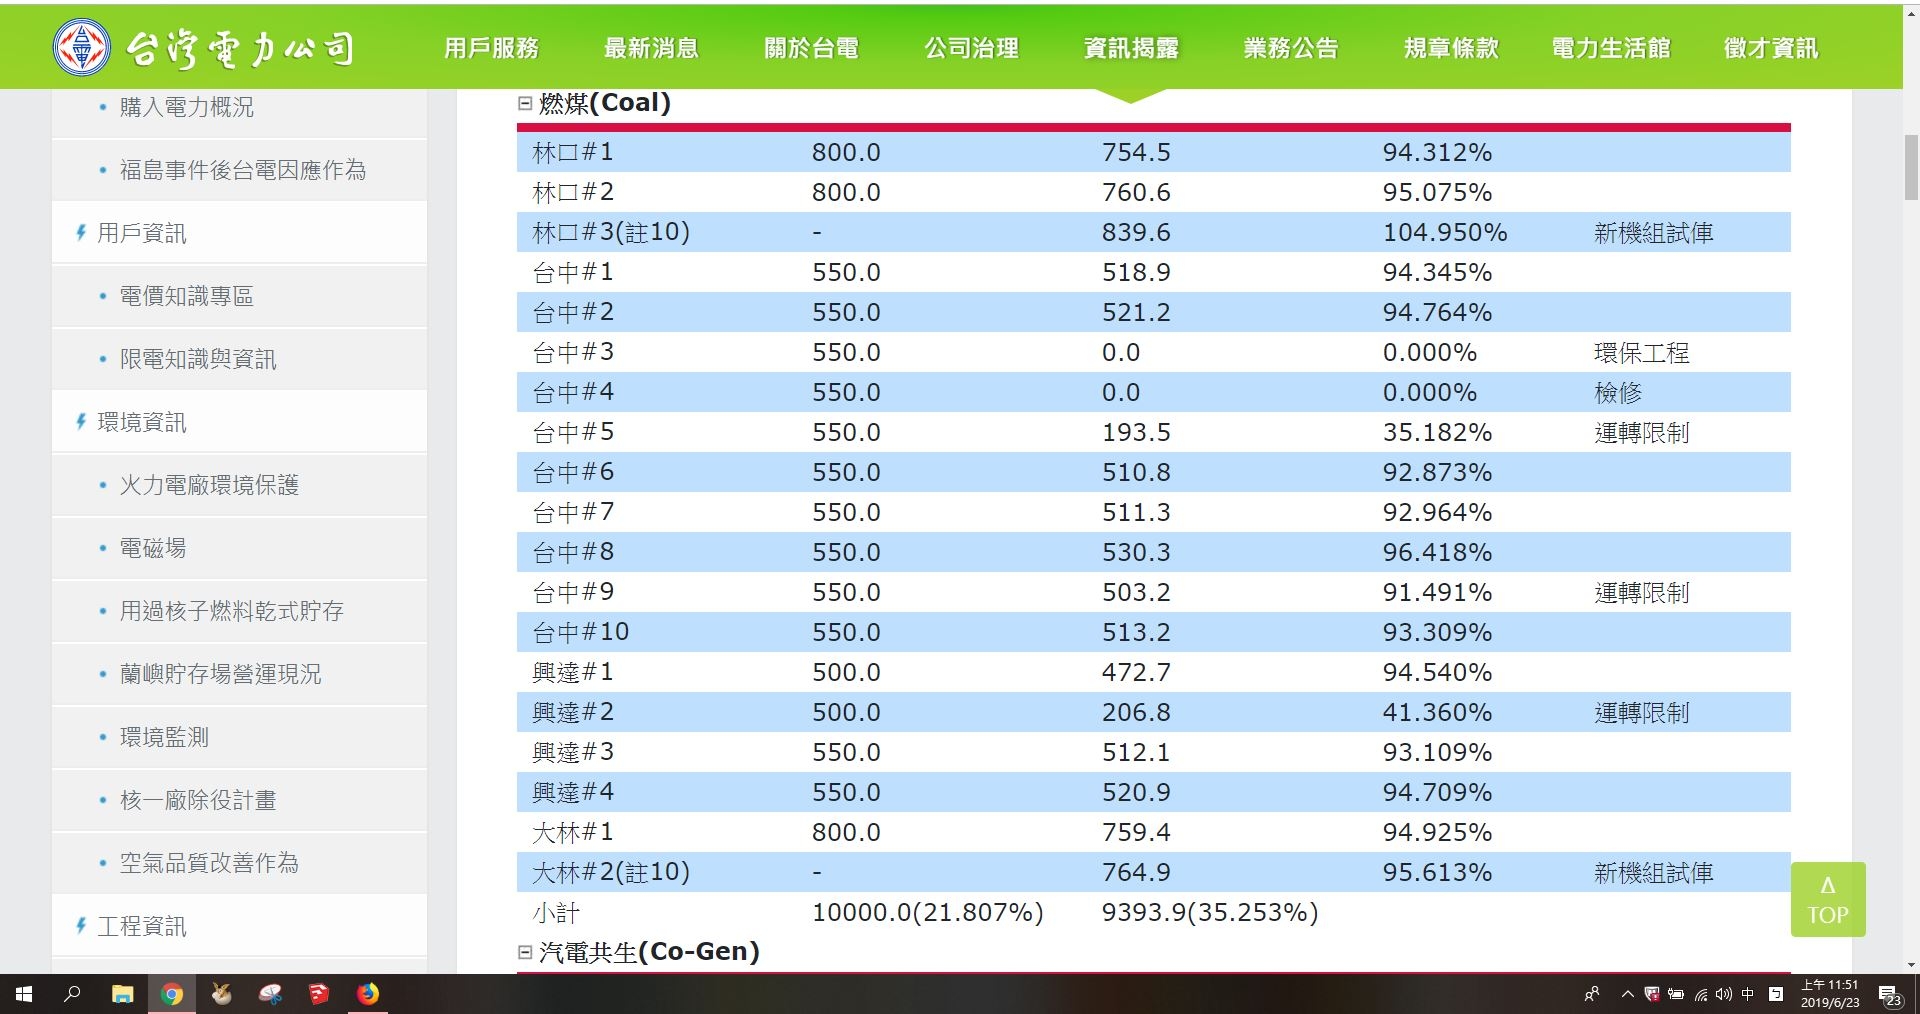
Task: Open the notification action center
Action: pyautogui.click(x=1890, y=995)
